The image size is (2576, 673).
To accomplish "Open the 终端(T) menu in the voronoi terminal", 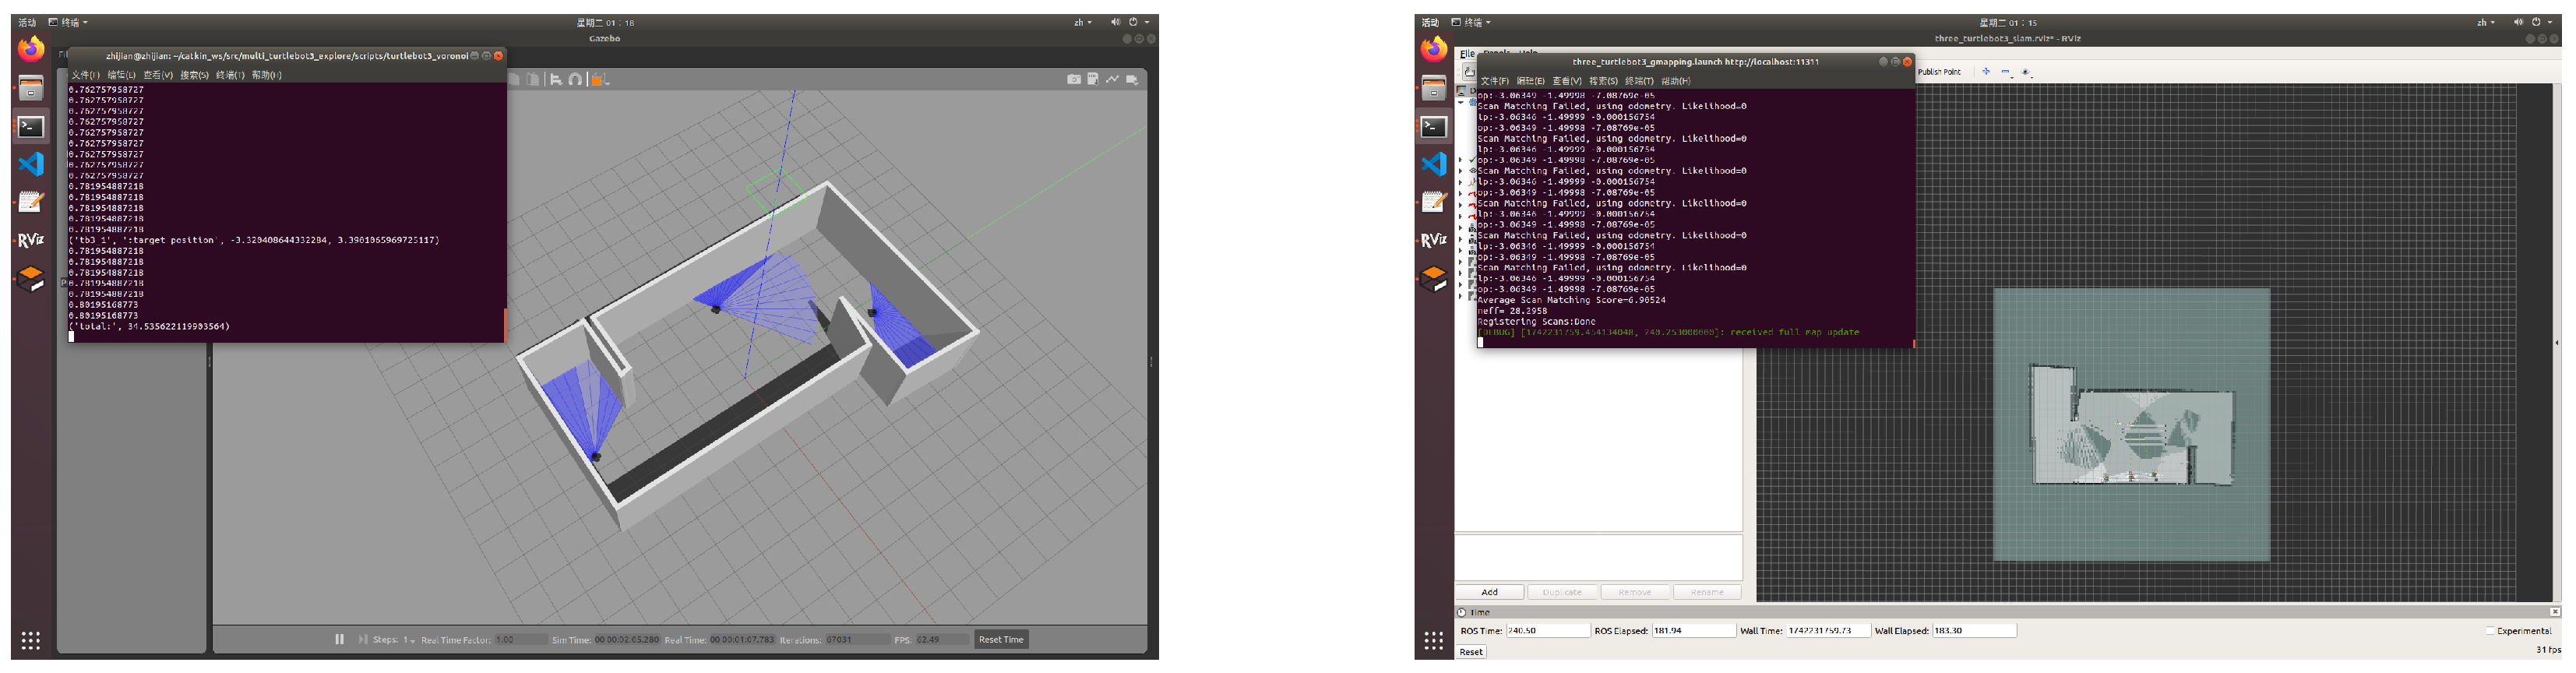I will tap(230, 75).
